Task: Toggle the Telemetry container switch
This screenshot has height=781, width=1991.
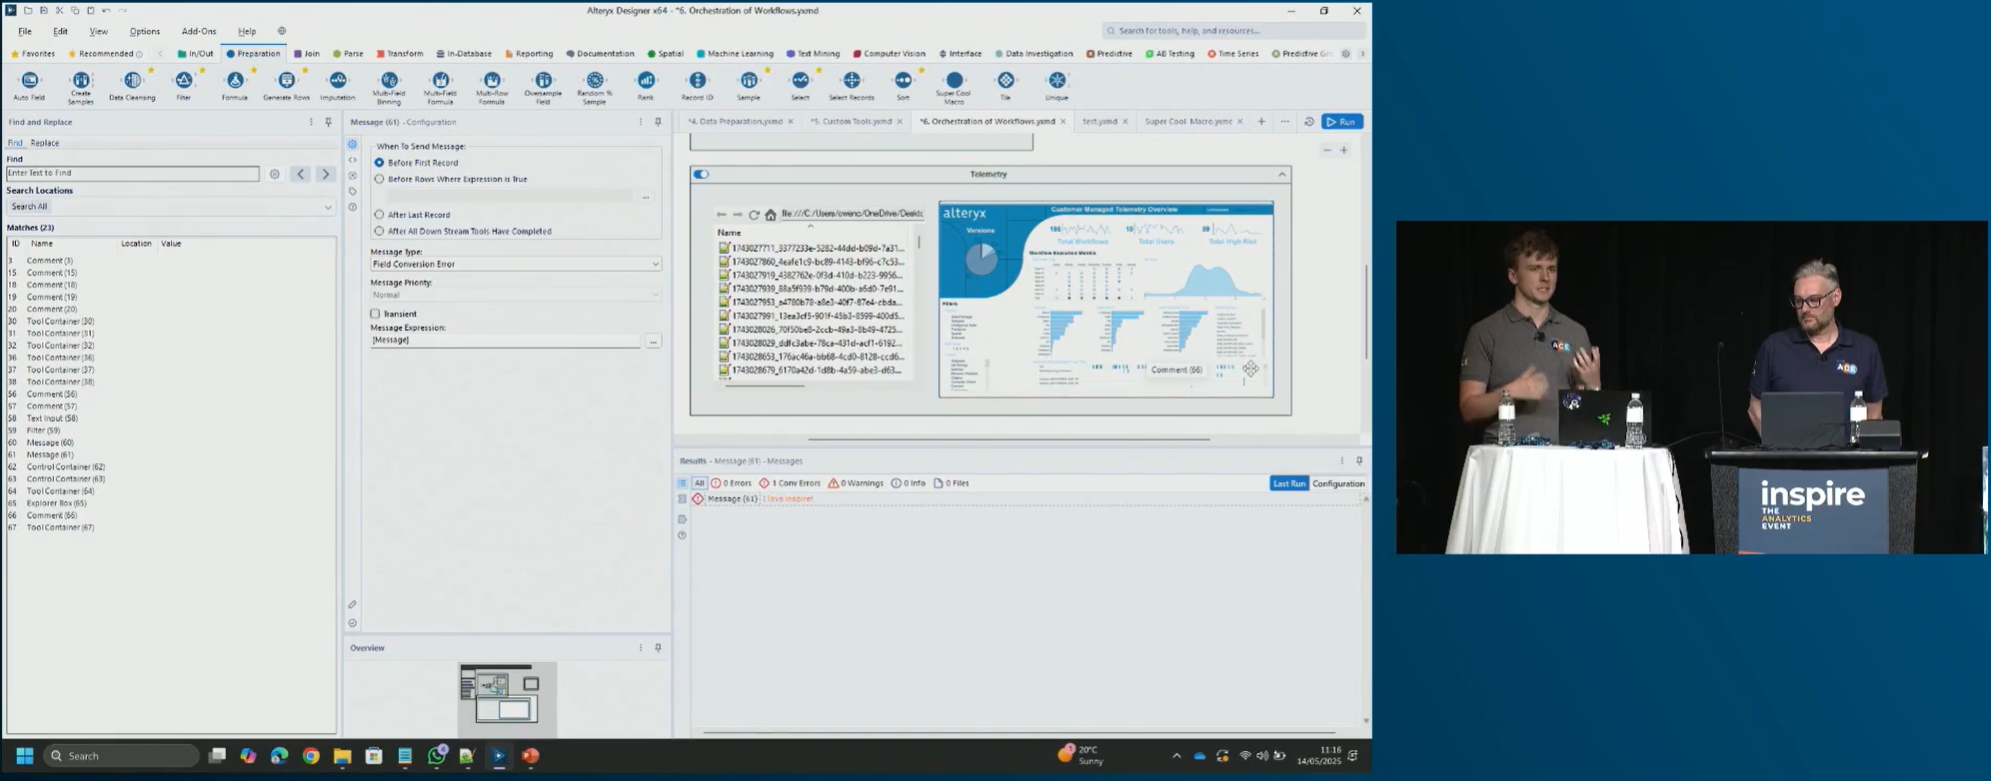Action: (x=701, y=174)
